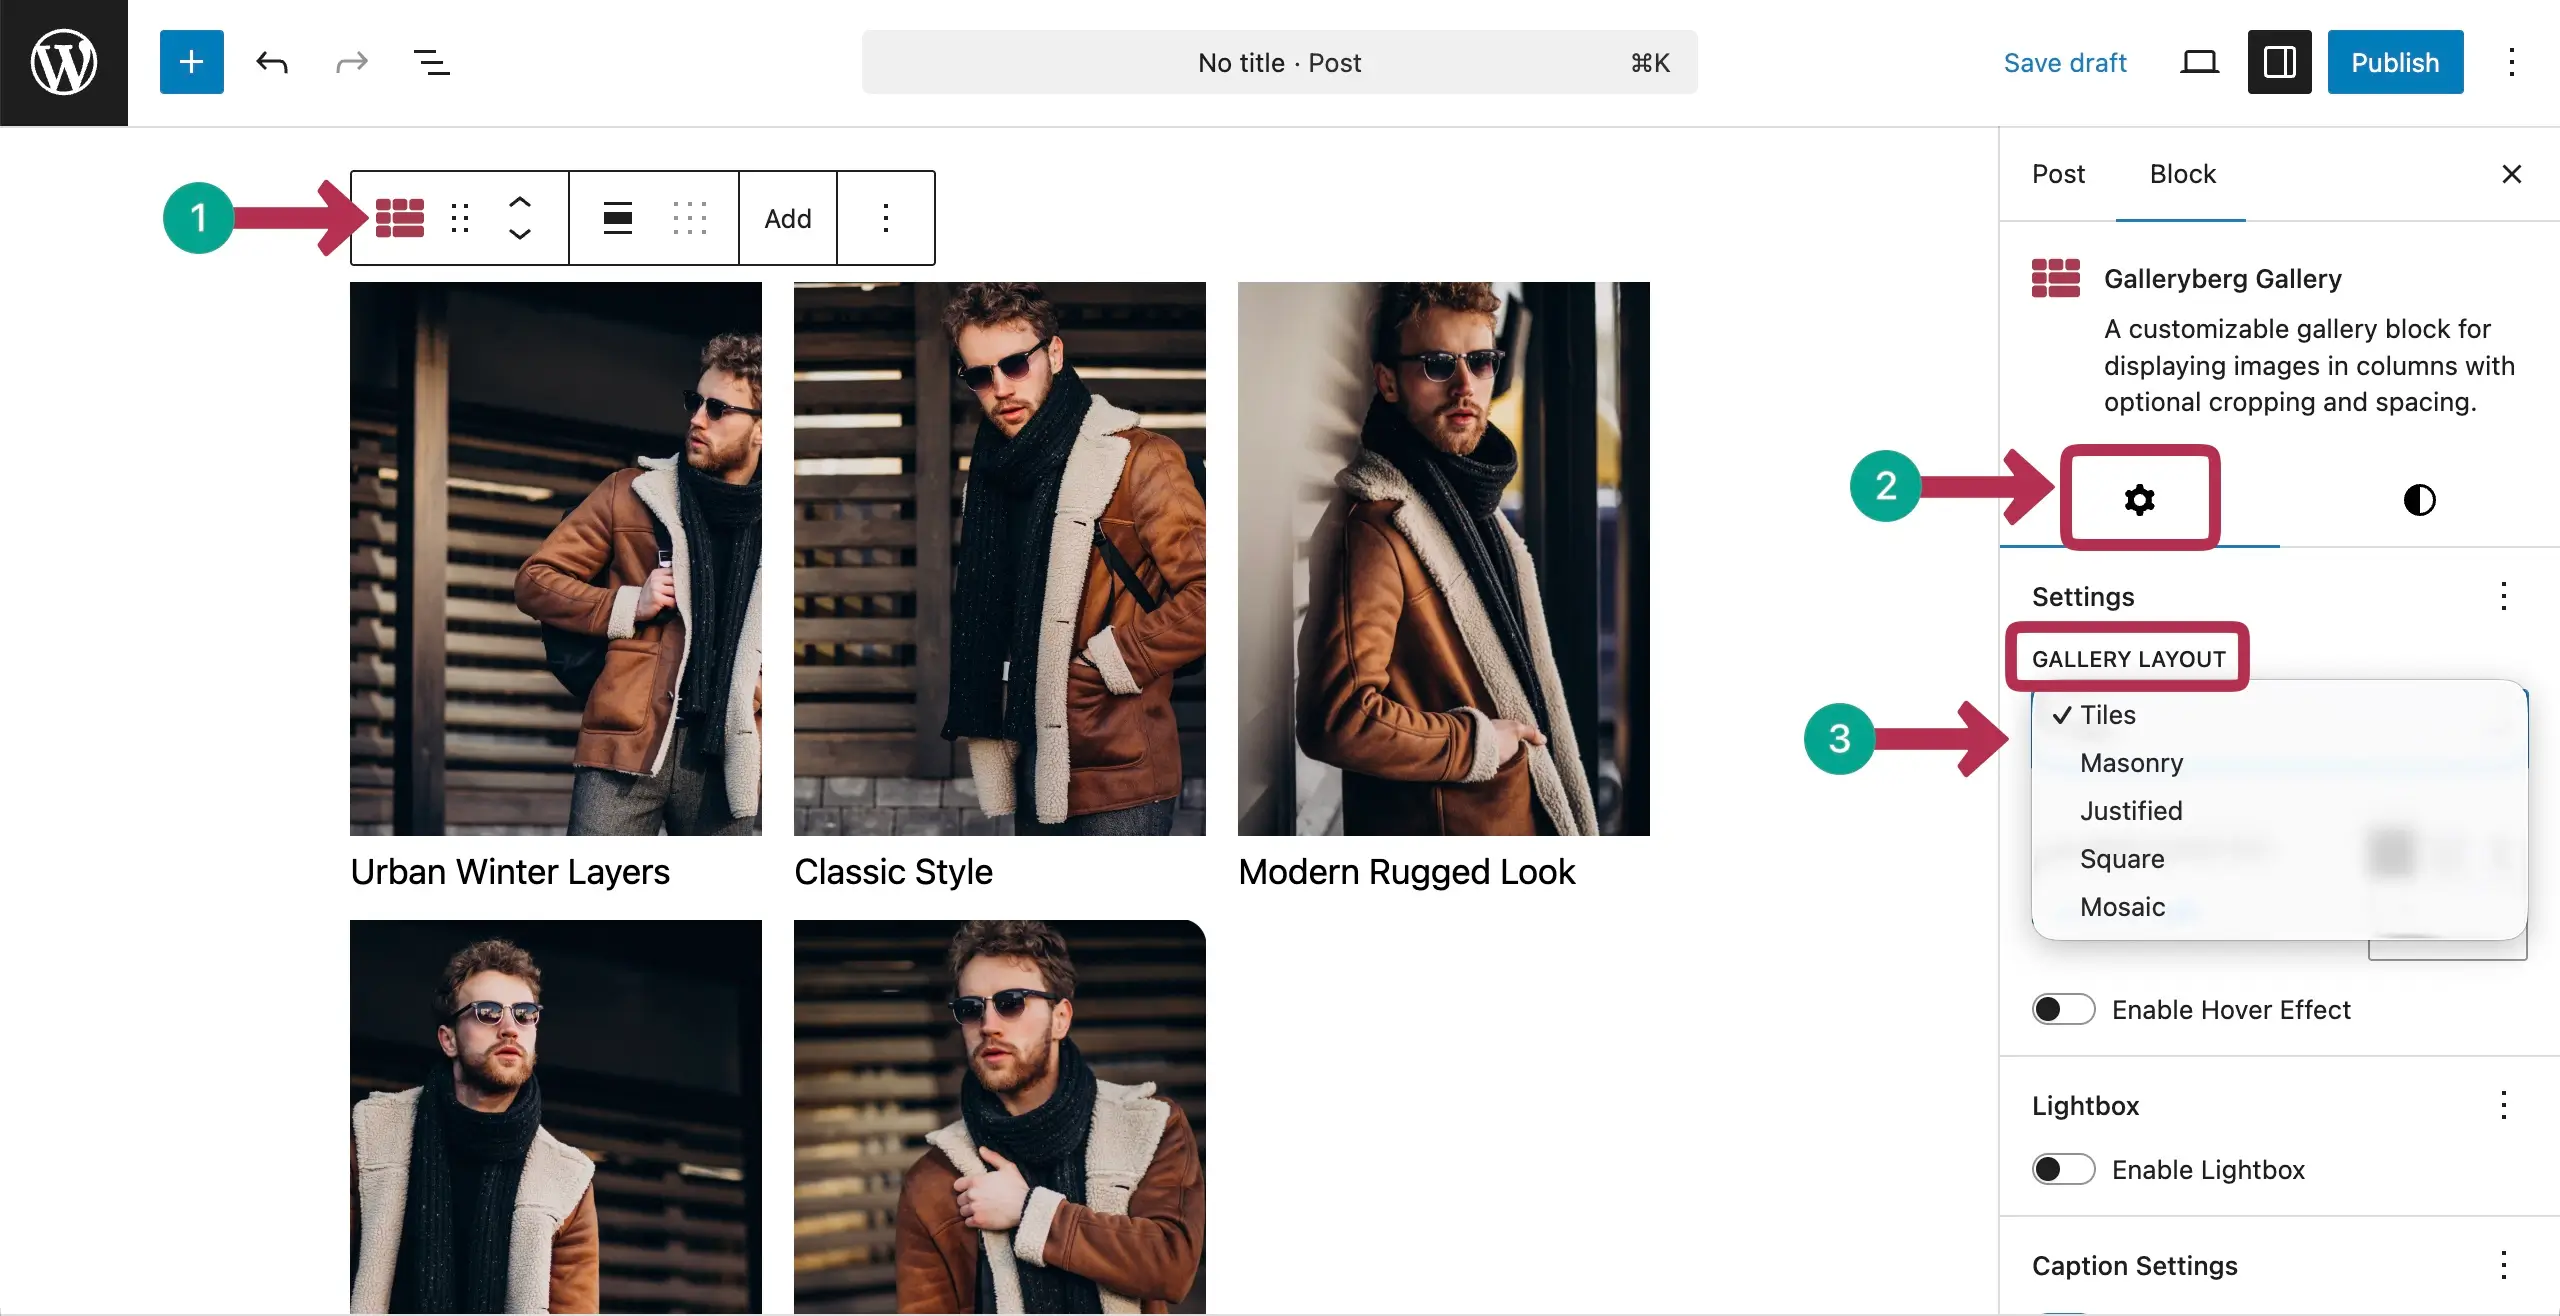Open the document overview panel
The height and width of the screenshot is (1316, 2560).
click(431, 62)
